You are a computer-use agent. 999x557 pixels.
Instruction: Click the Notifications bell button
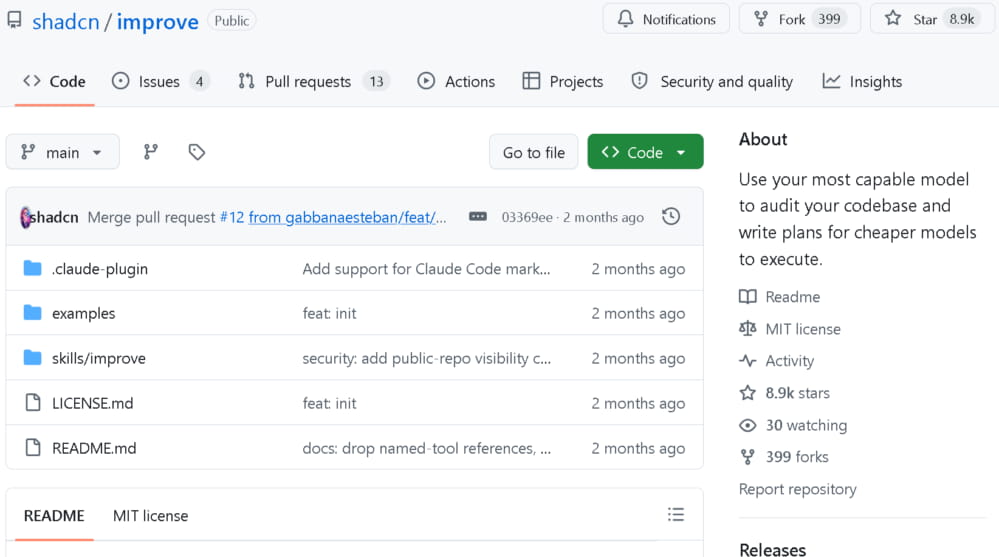point(666,19)
